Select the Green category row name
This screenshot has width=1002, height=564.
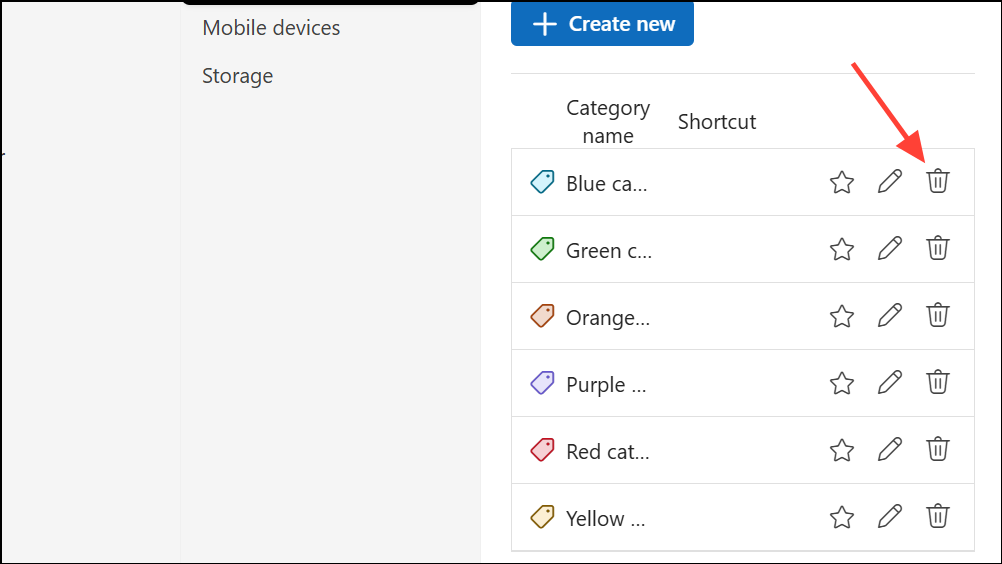tap(608, 250)
